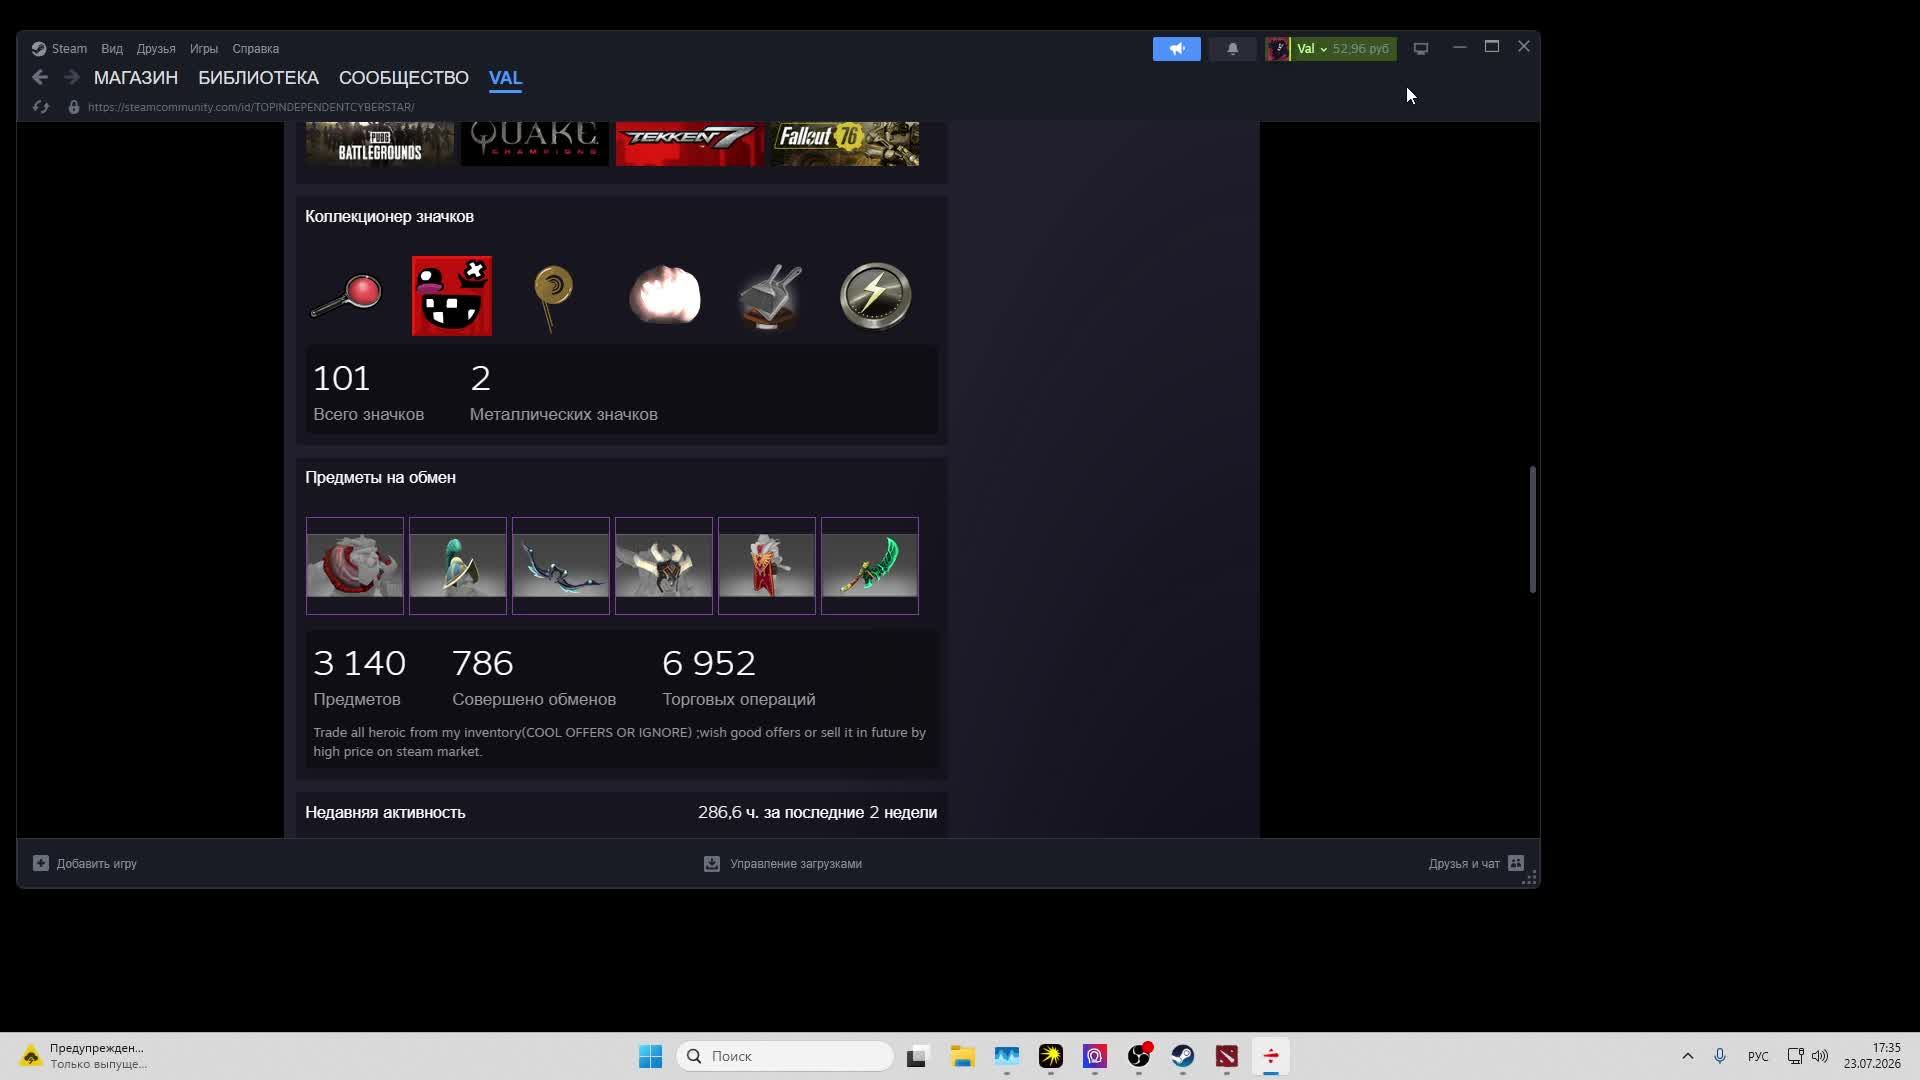This screenshot has width=1920, height=1080.
Task: Open the Справка menu
Action: tap(256, 48)
